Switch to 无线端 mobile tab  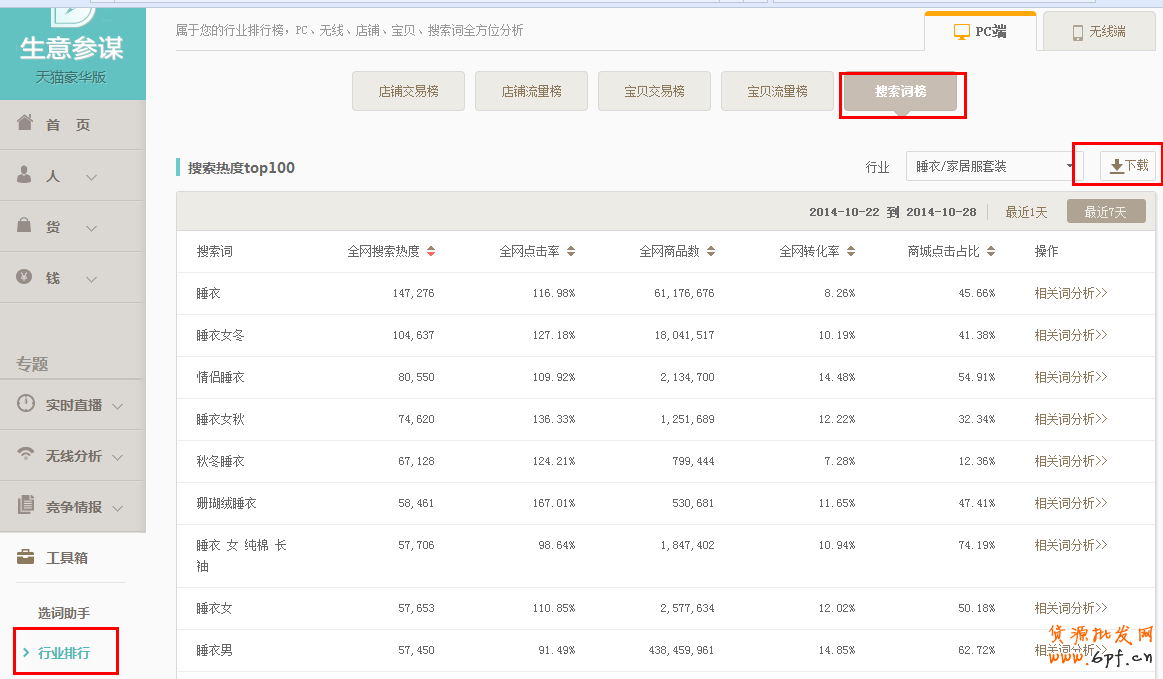[1098, 32]
